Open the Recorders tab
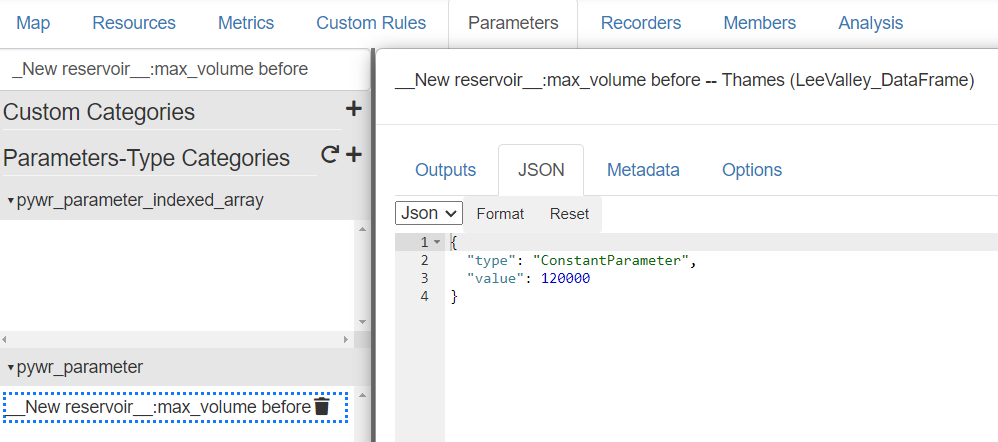Screen dimensions: 998x442 pyautogui.click(x=640, y=23)
